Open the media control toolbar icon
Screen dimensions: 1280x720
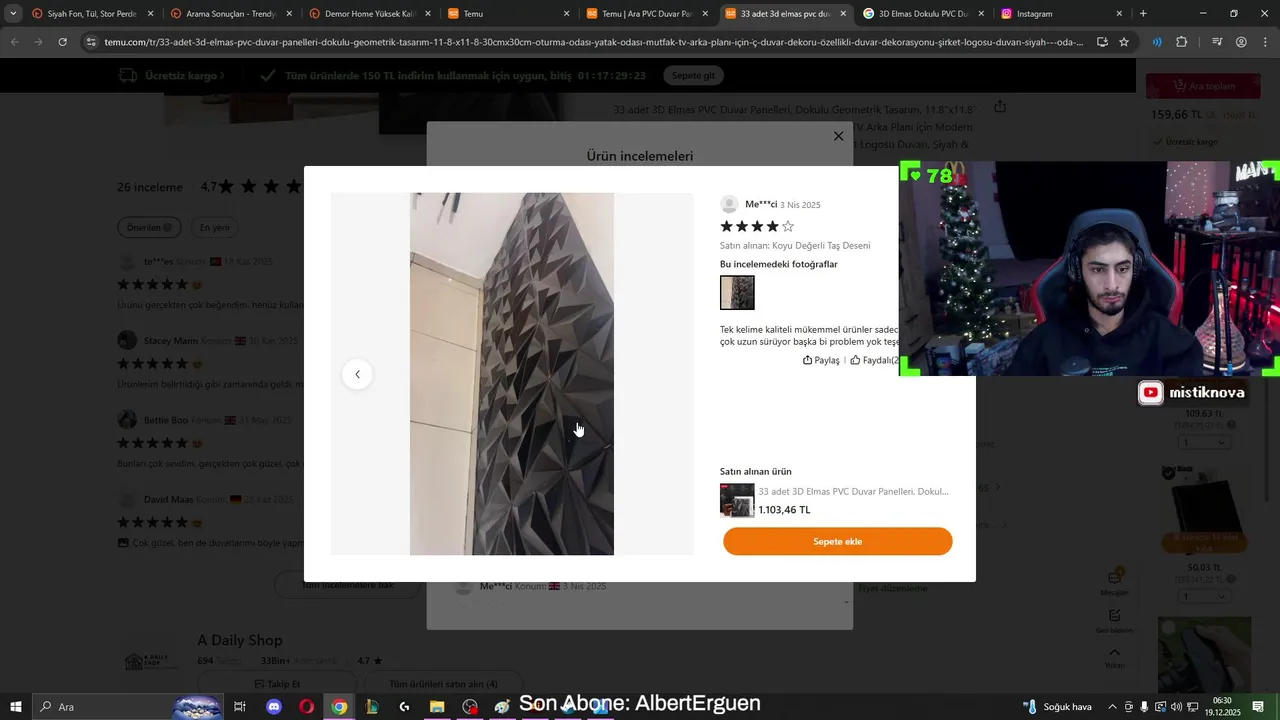point(1217,42)
